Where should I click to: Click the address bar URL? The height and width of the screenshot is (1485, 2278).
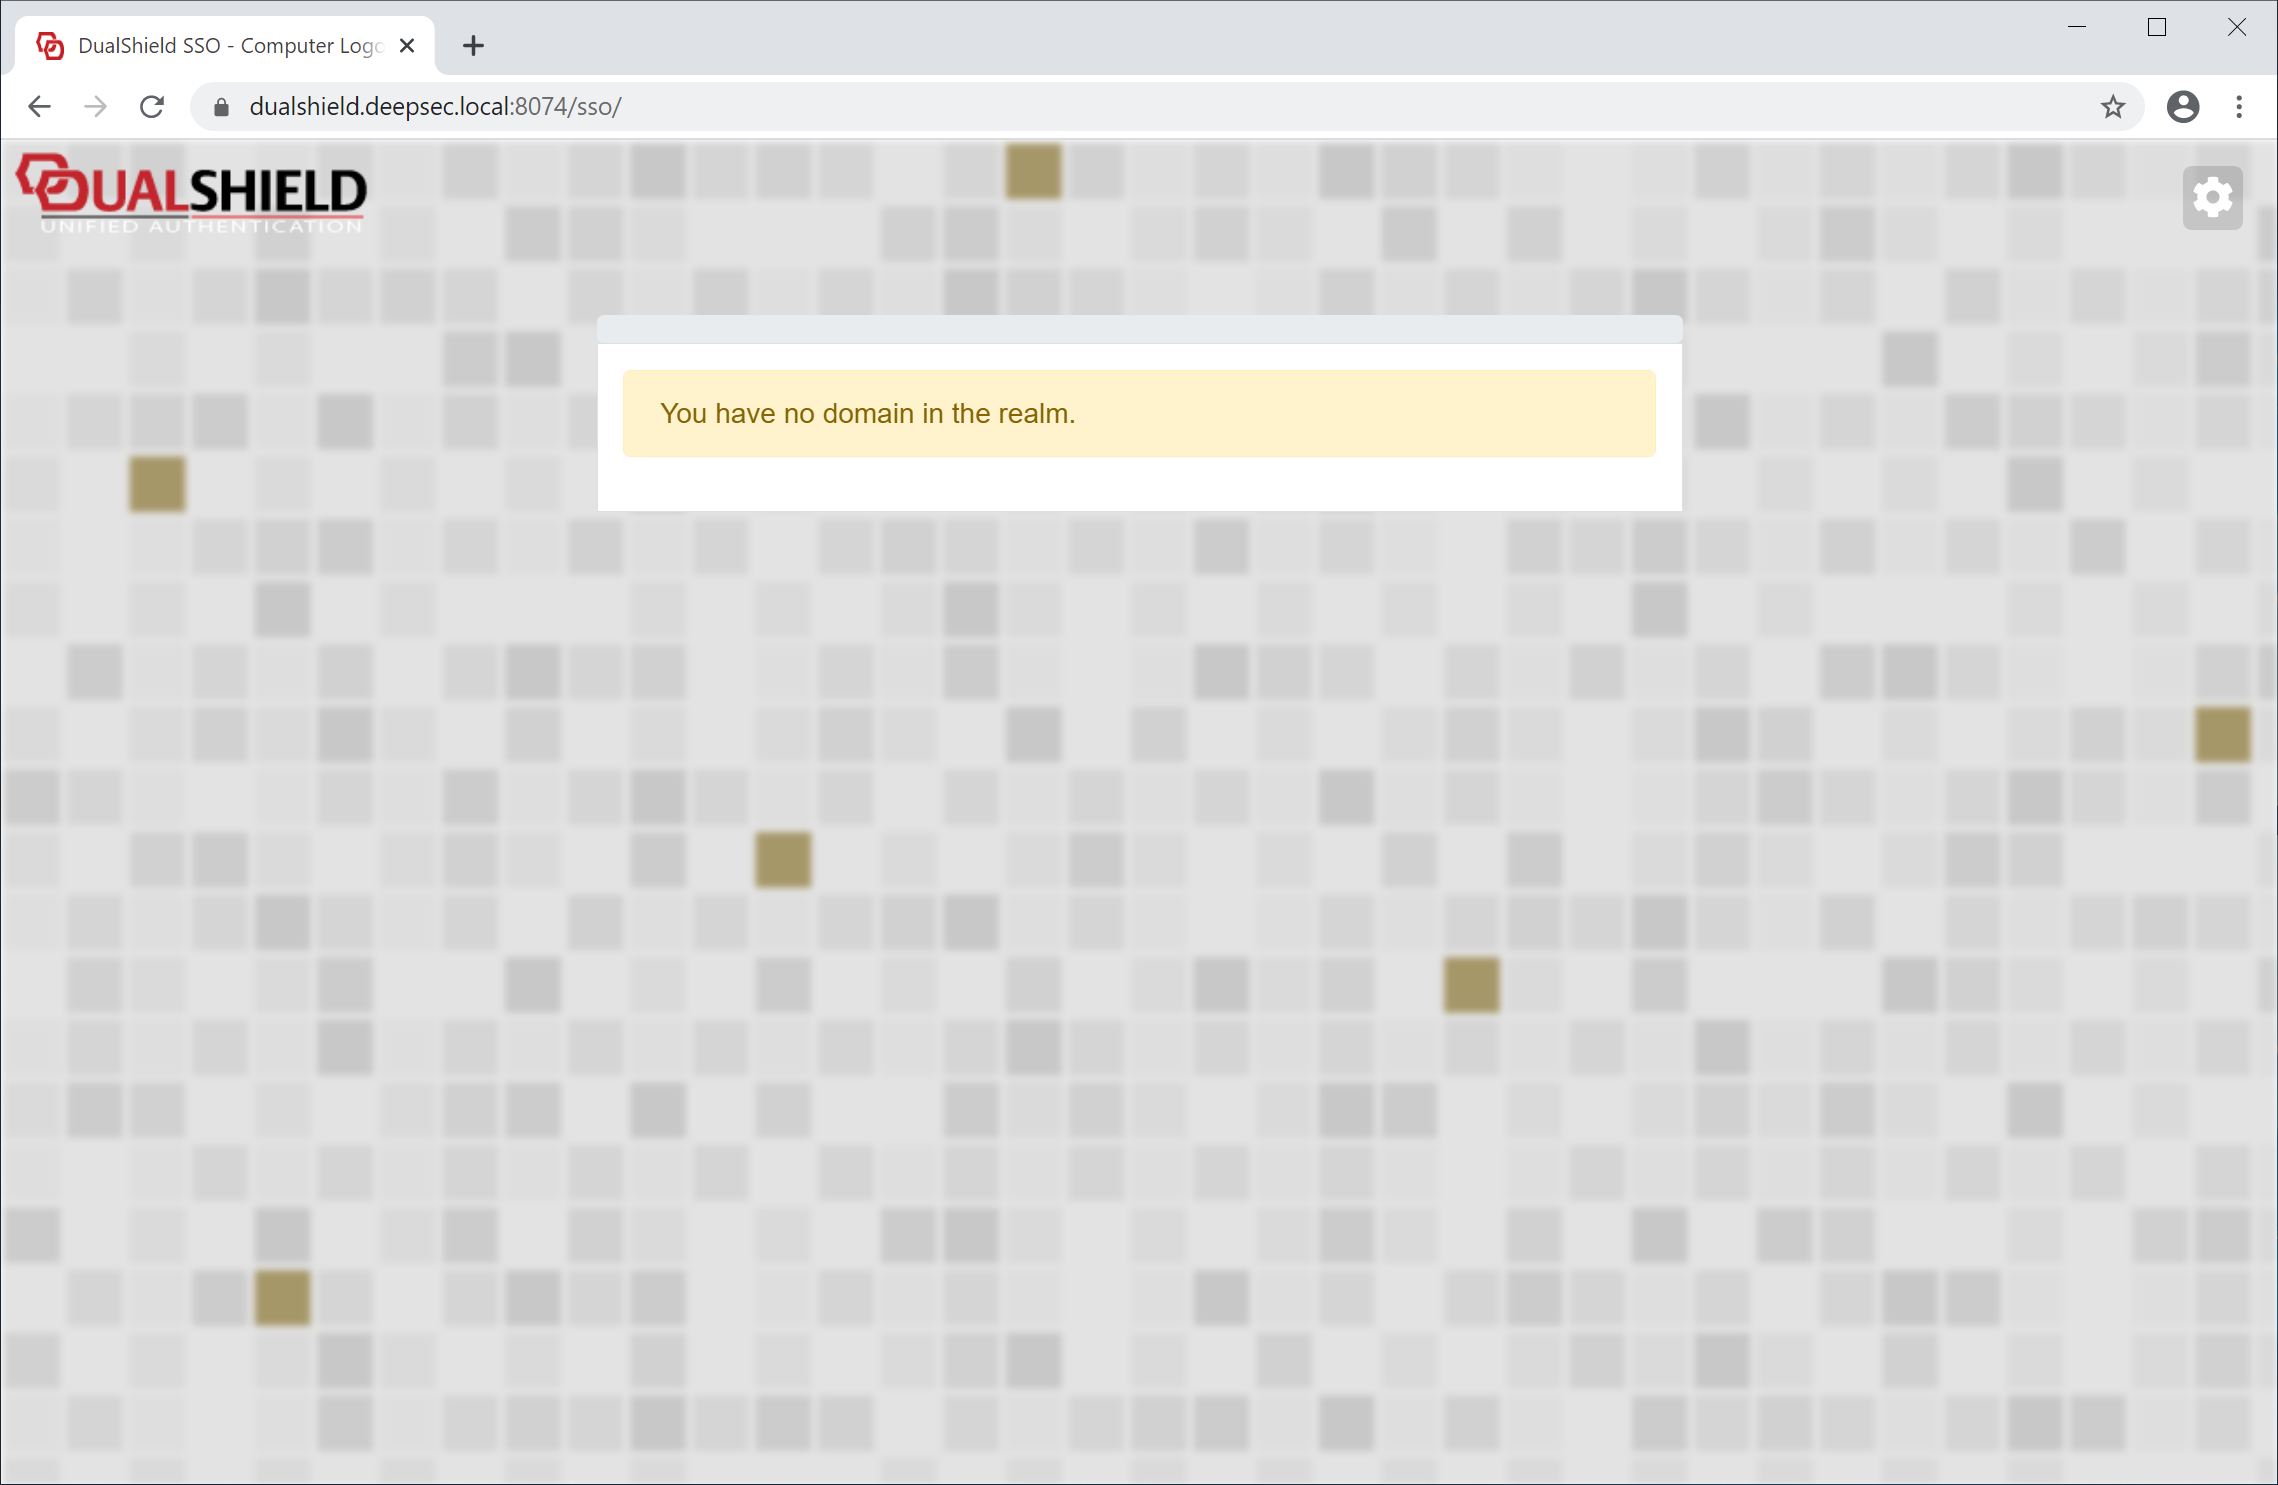pyautogui.click(x=436, y=107)
